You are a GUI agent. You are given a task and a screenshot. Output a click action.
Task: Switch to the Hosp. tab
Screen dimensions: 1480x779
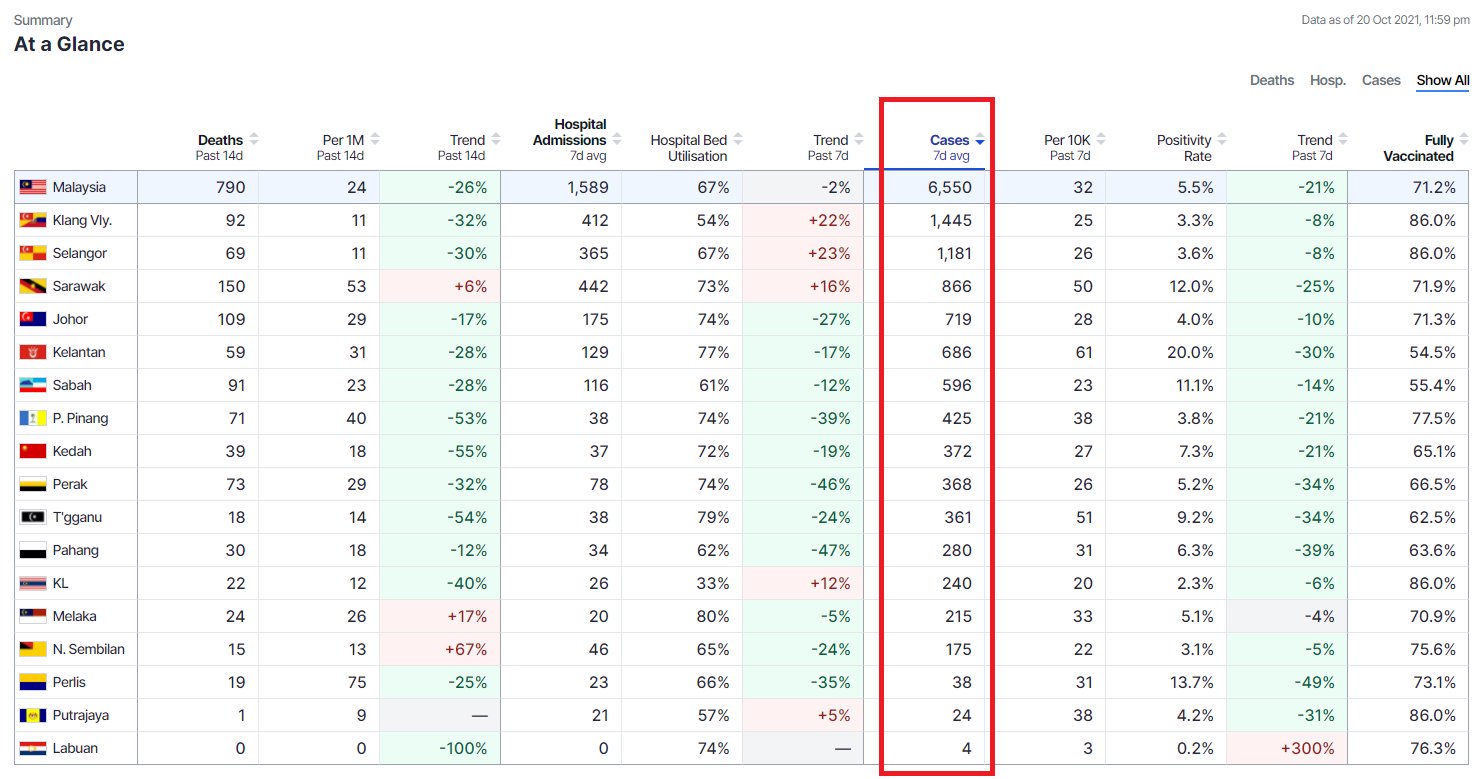(x=1328, y=80)
